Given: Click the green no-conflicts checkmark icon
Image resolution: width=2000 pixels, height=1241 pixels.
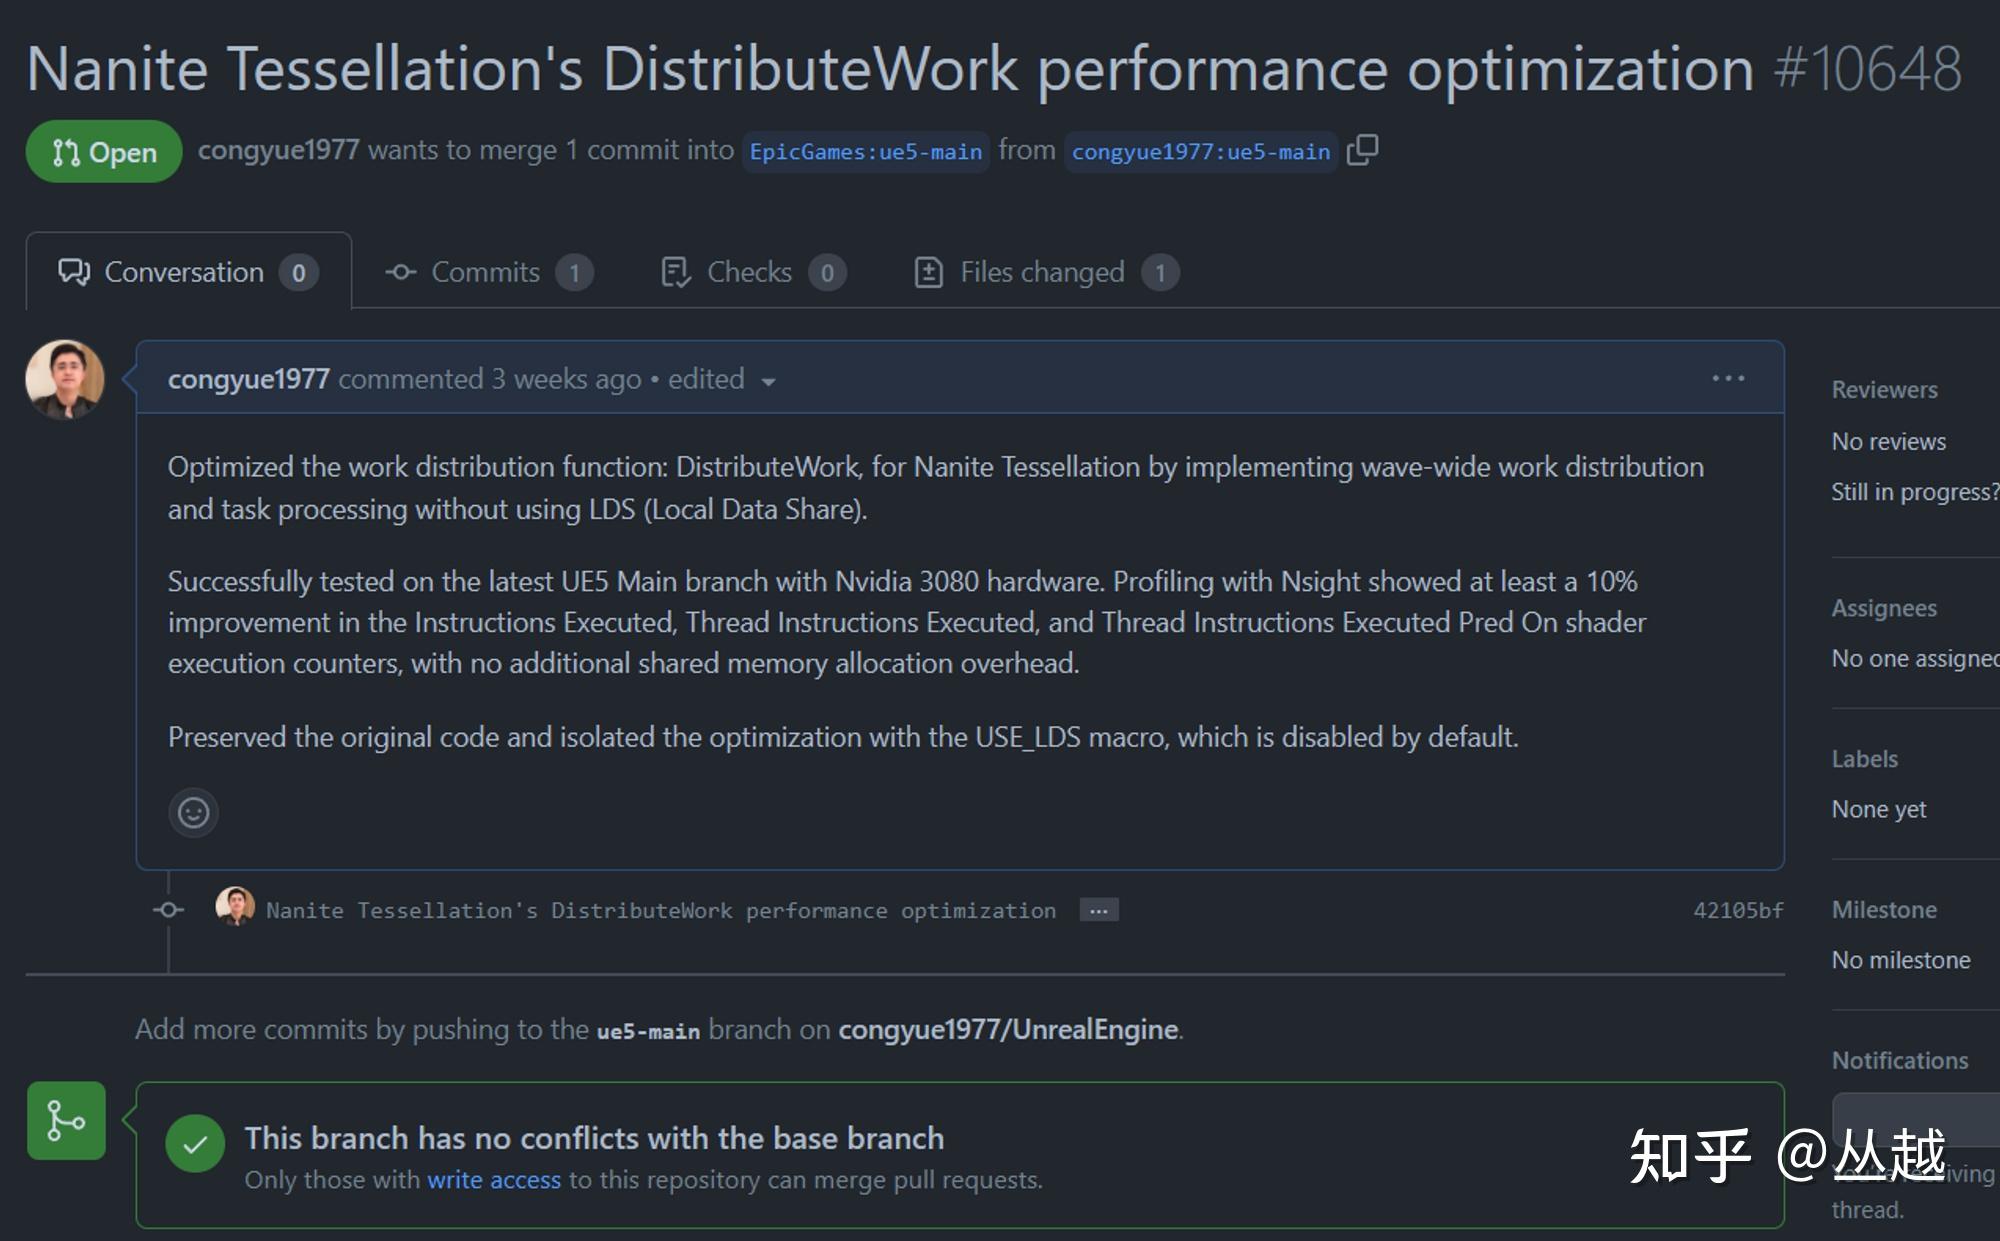Looking at the screenshot, I should click(195, 1143).
